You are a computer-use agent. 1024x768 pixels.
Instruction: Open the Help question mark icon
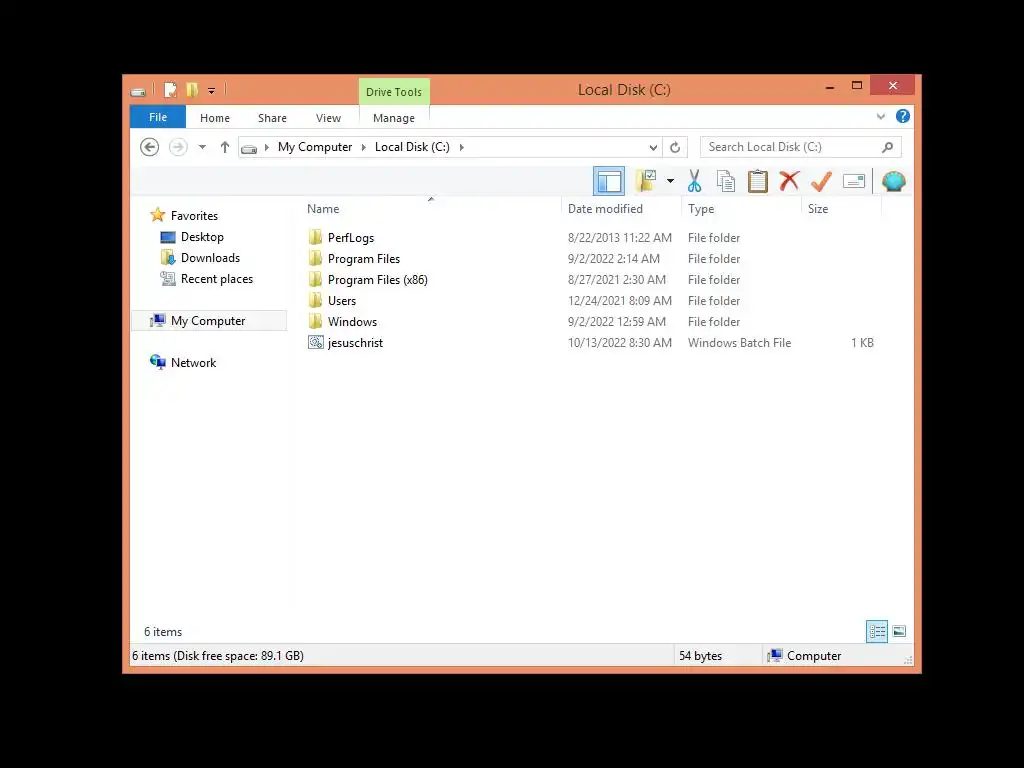(903, 116)
